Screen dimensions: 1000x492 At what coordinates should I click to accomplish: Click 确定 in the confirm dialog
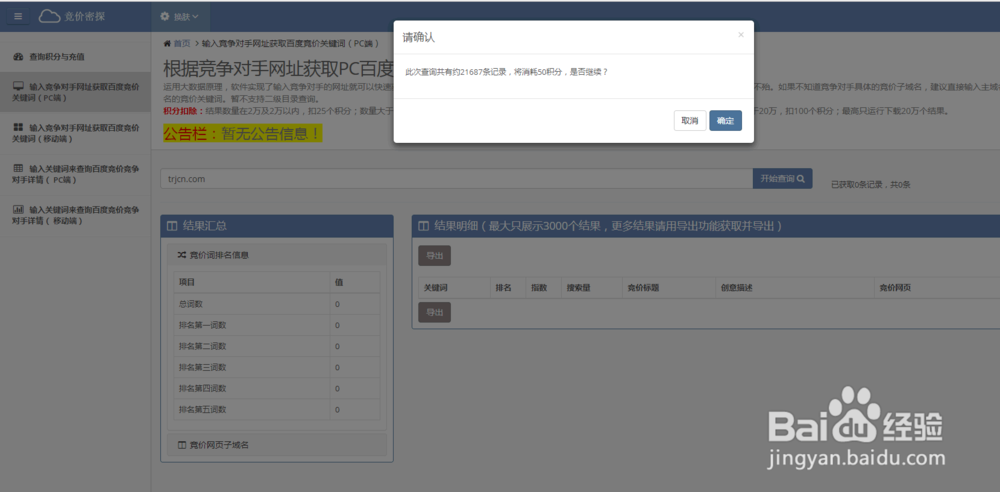coord(725,121)
